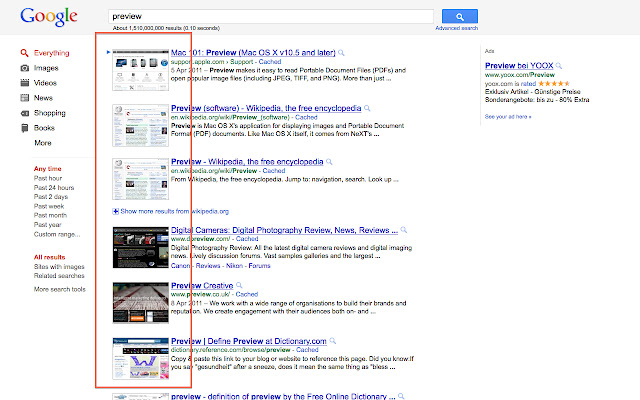This screenshot has height=400, width=640.
Task: Click the Books icon in sidebar
Action: pos(24,128)
